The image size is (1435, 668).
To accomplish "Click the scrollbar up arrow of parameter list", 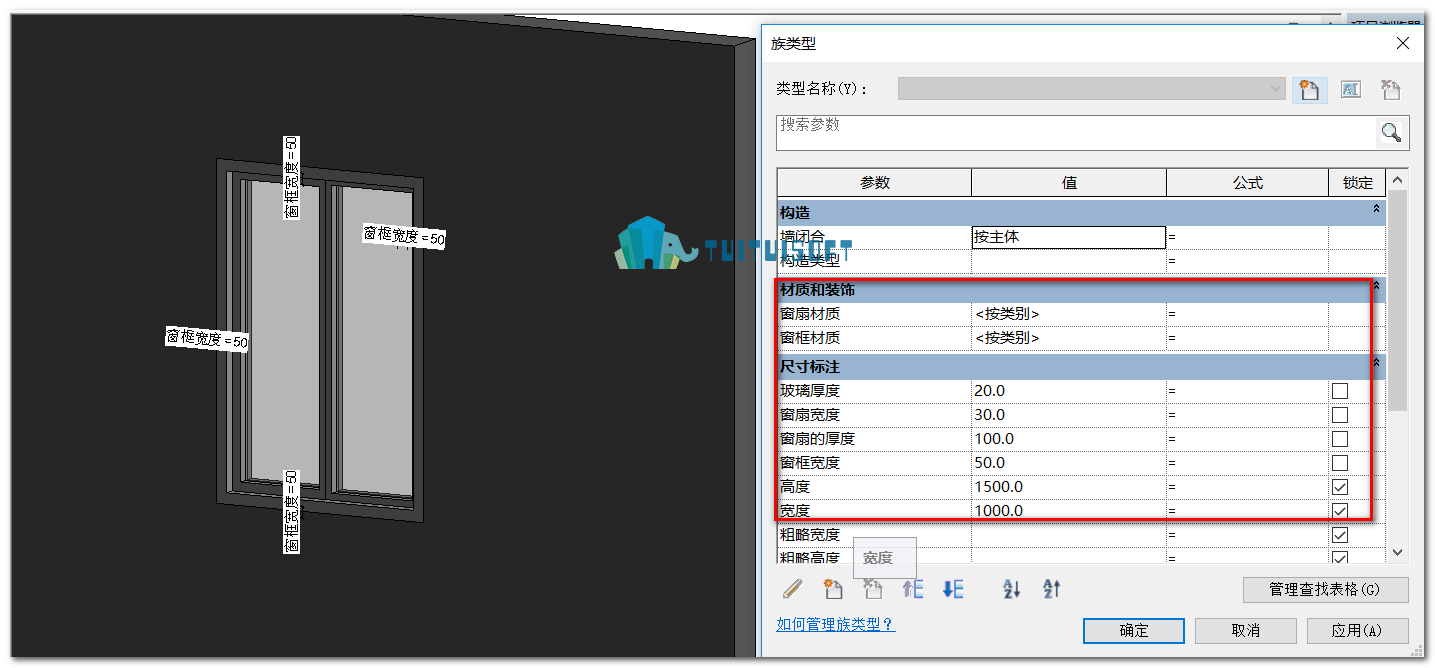I will (x=1397, y=180).
